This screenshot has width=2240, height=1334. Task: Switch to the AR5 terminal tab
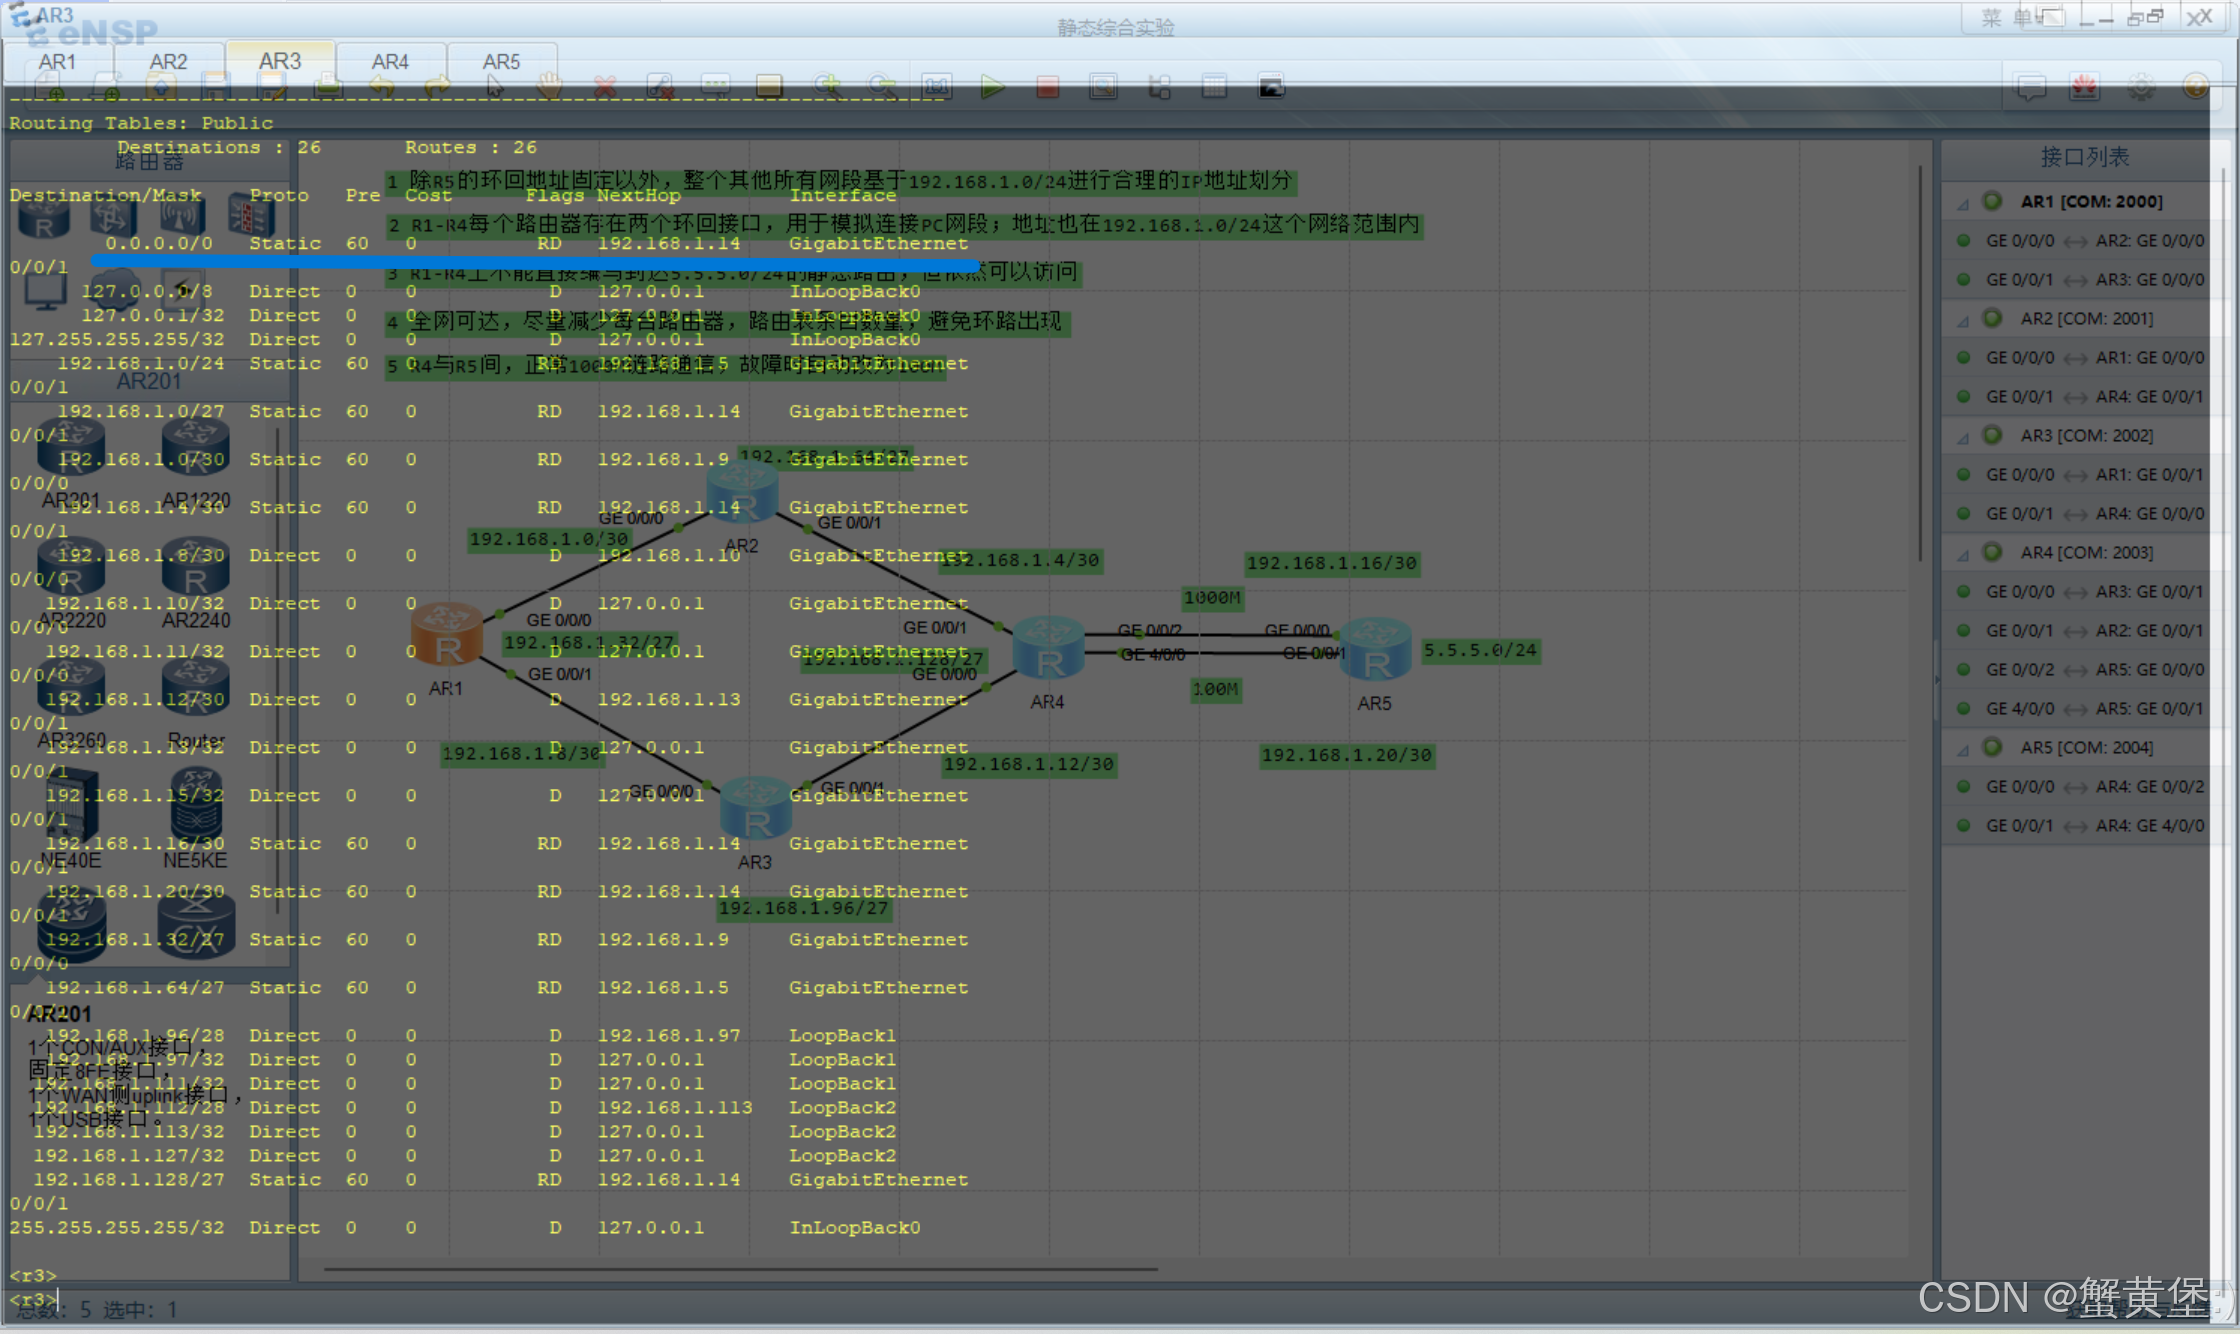click(501, 62)
